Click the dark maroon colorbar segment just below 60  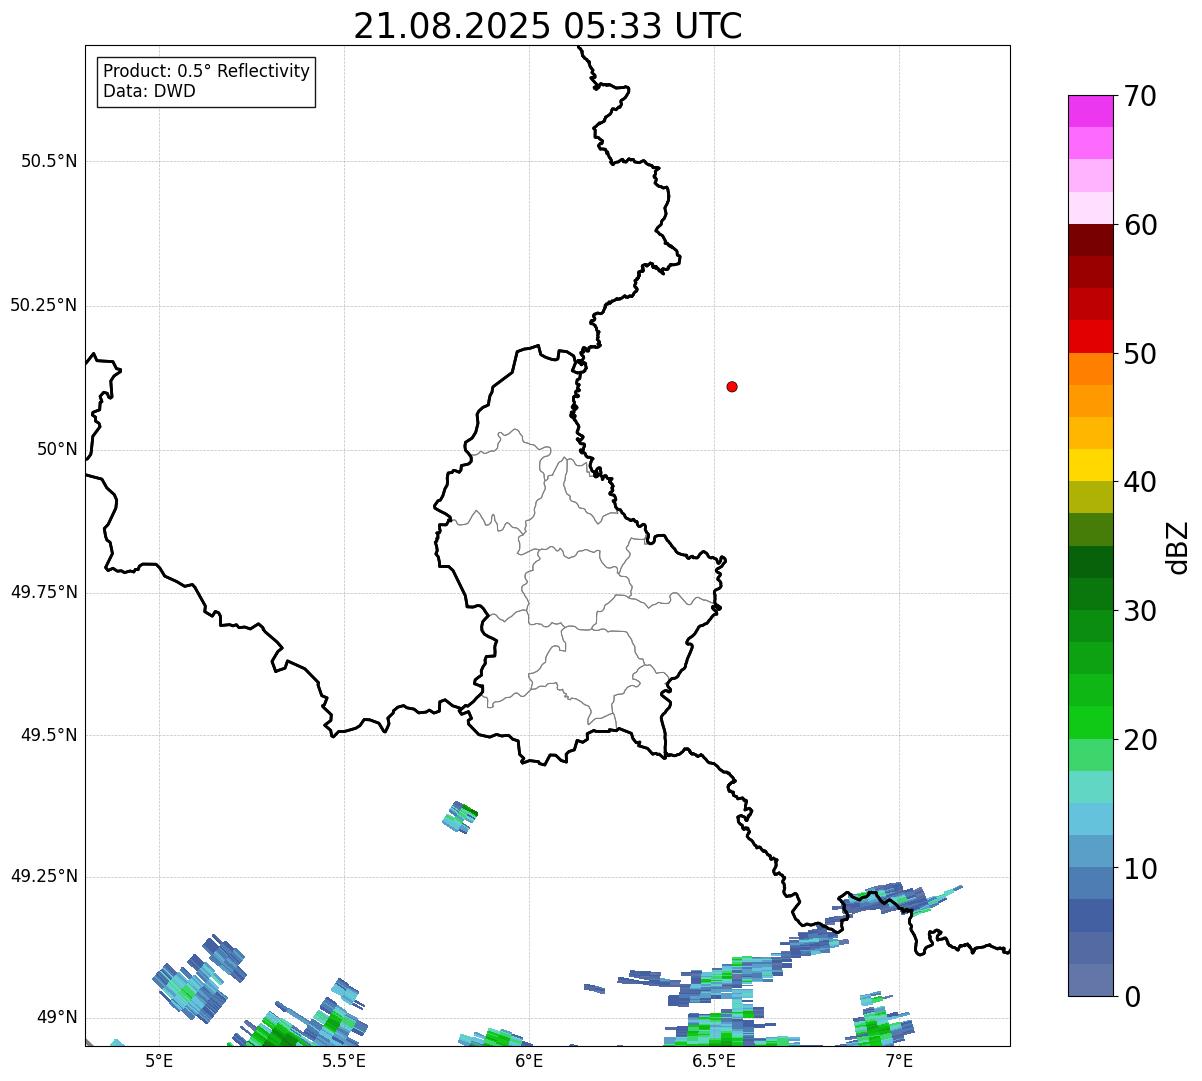(1090, 240)
